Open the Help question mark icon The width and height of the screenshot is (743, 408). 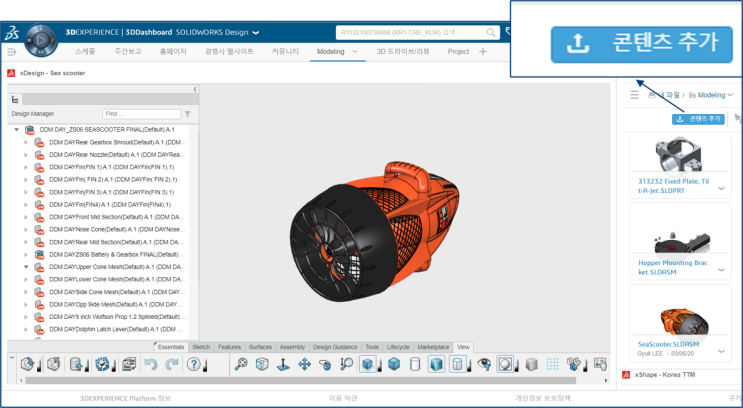[193, 364]
